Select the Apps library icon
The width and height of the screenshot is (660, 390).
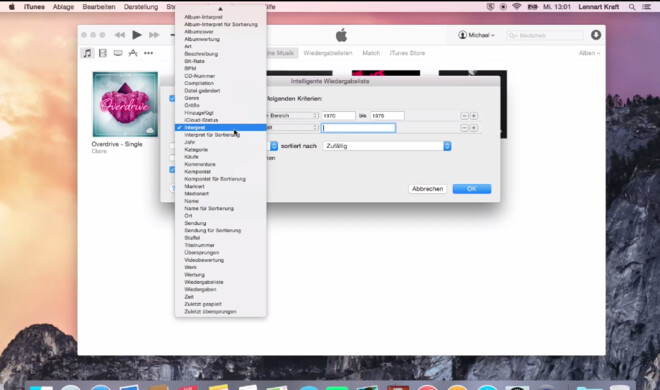133,53
